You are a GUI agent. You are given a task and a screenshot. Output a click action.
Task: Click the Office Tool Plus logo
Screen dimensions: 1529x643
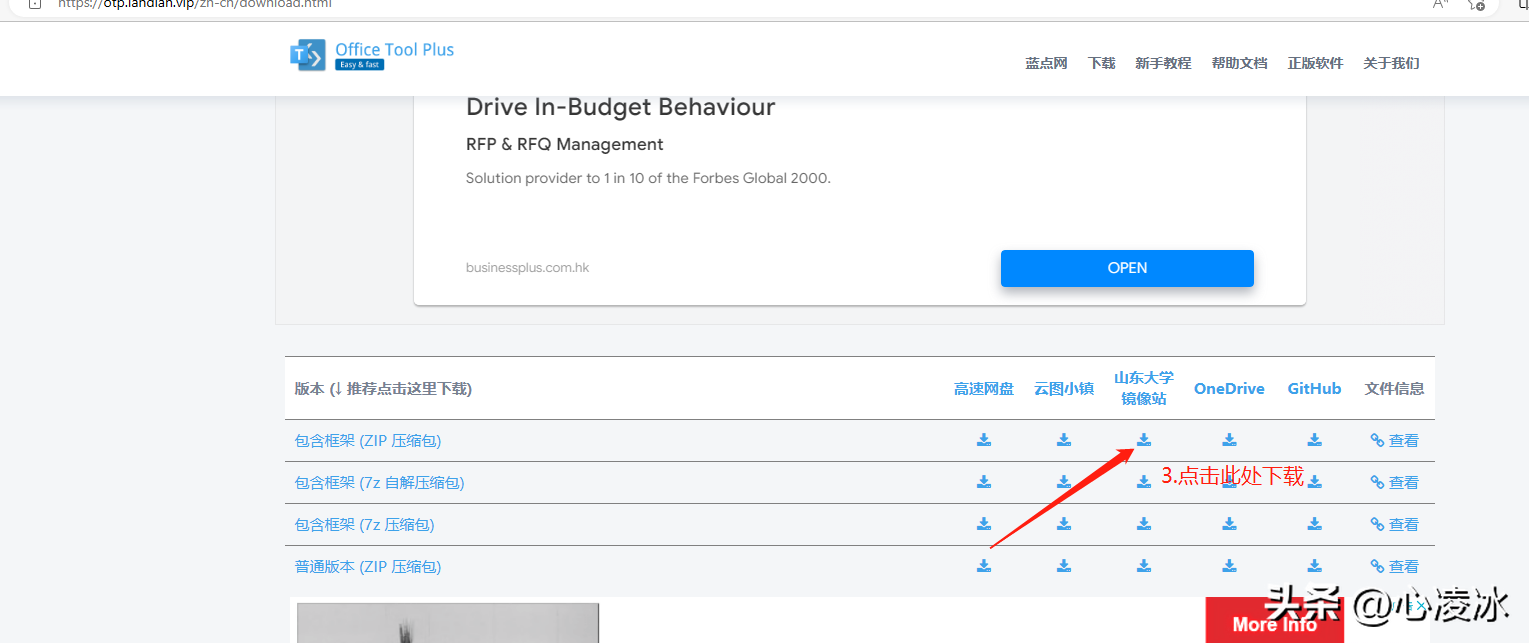point(372,55)
